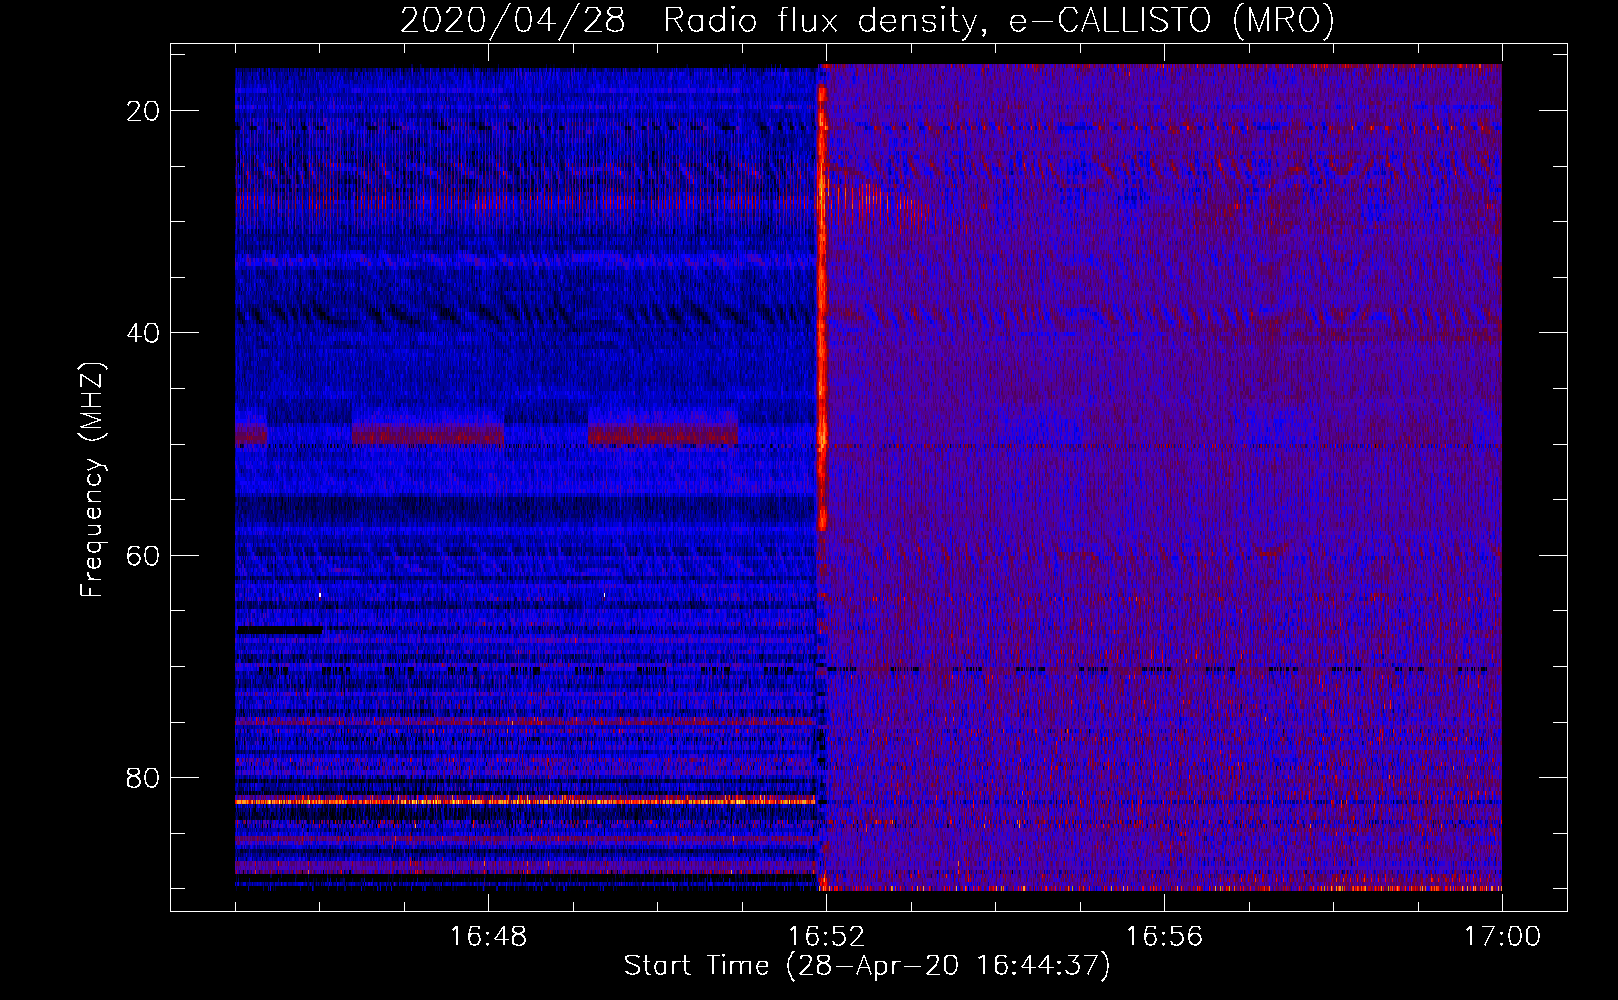Click the frequency tick label 60
This screenshot has width=1618, height=1000.
[143, 555]
